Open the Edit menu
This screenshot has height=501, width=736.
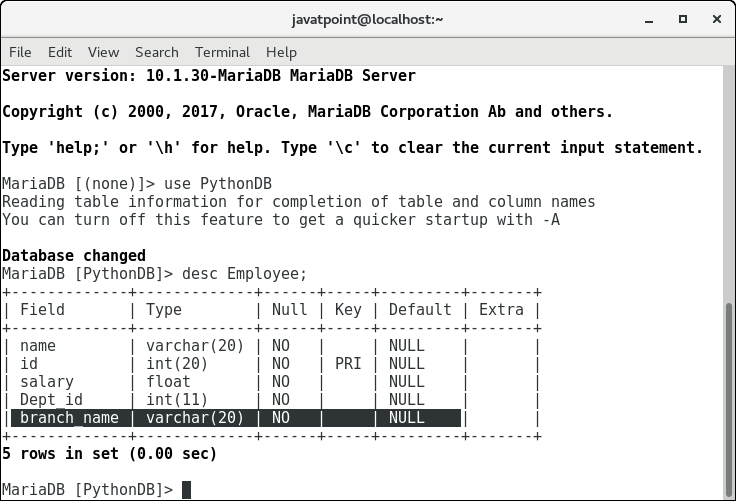pyautogui.click(x=60, y=52)
